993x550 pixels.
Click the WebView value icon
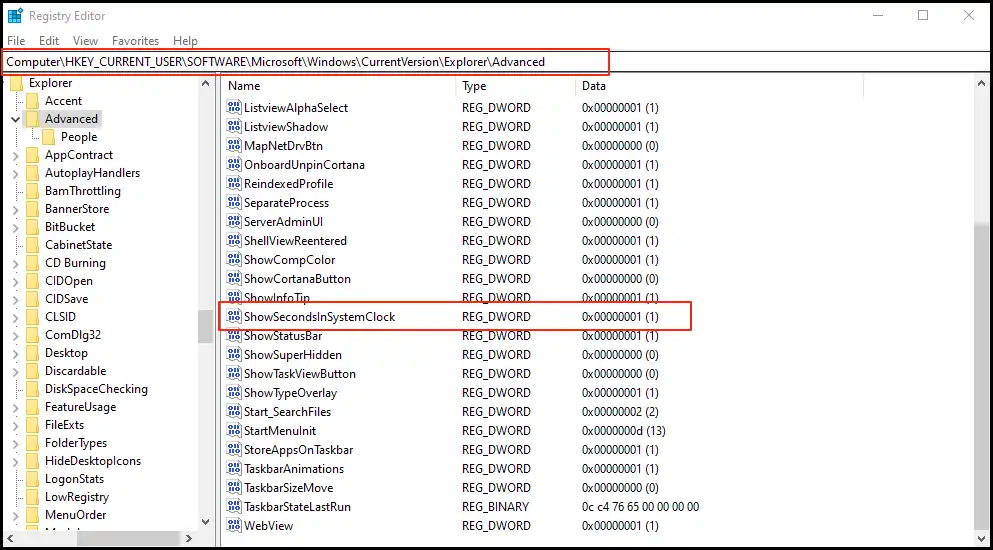[234, 526]
